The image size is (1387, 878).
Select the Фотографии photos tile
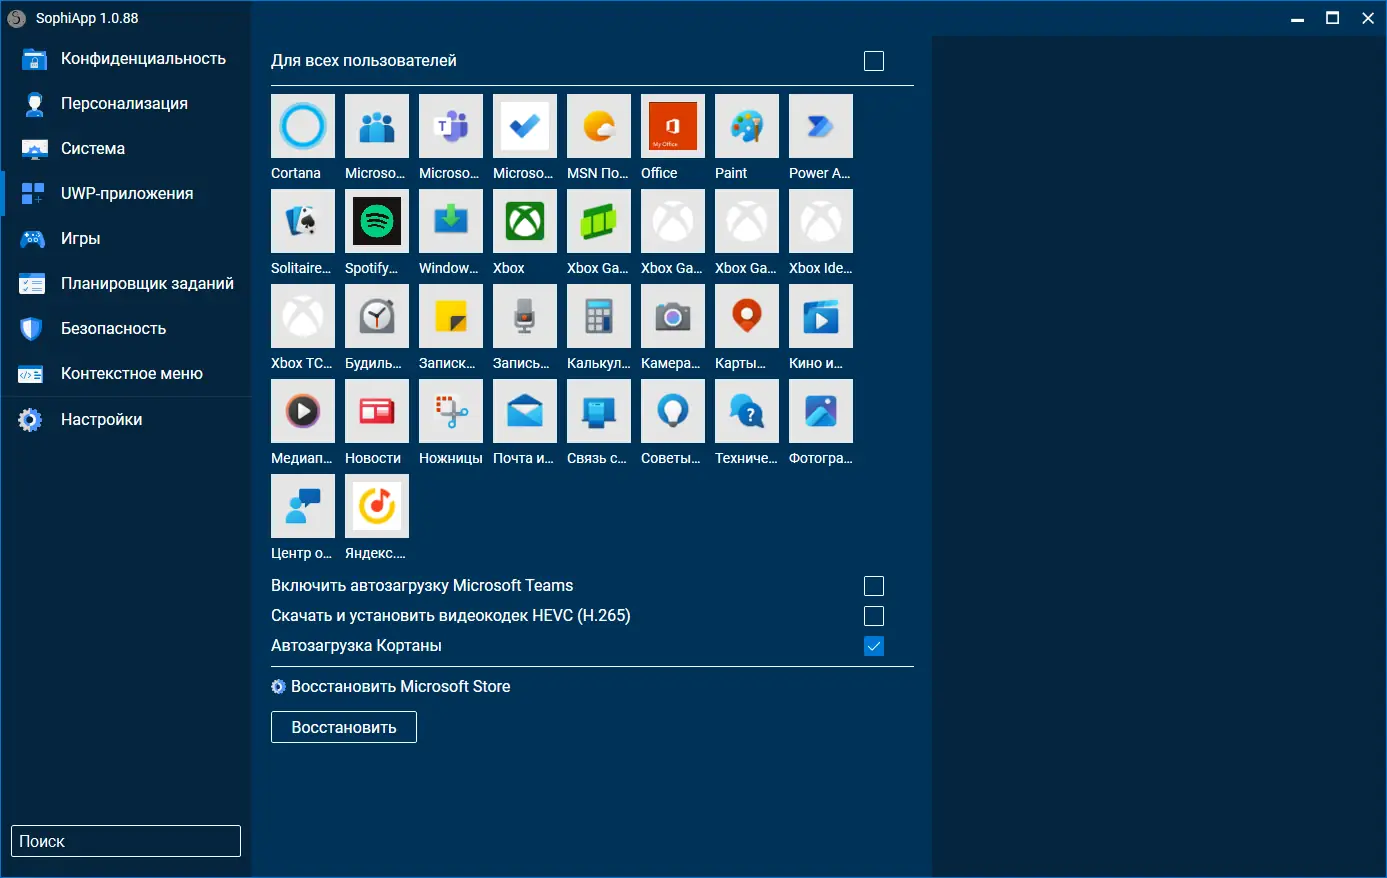click(821, 411)
